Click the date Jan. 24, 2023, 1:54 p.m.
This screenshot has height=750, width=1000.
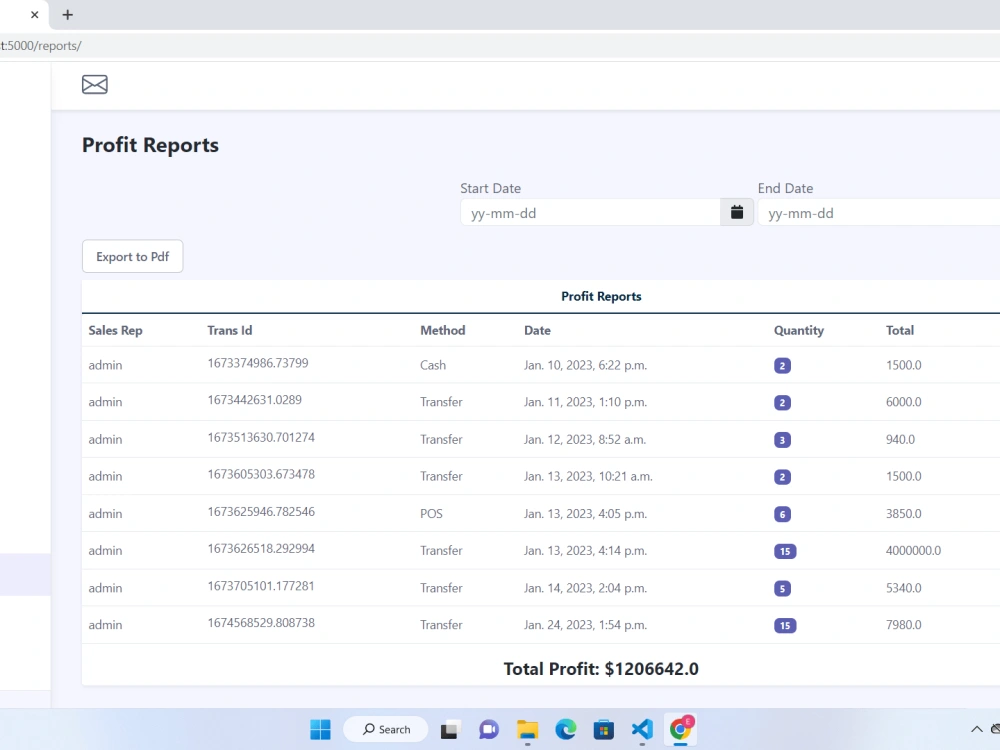point(585,625)
